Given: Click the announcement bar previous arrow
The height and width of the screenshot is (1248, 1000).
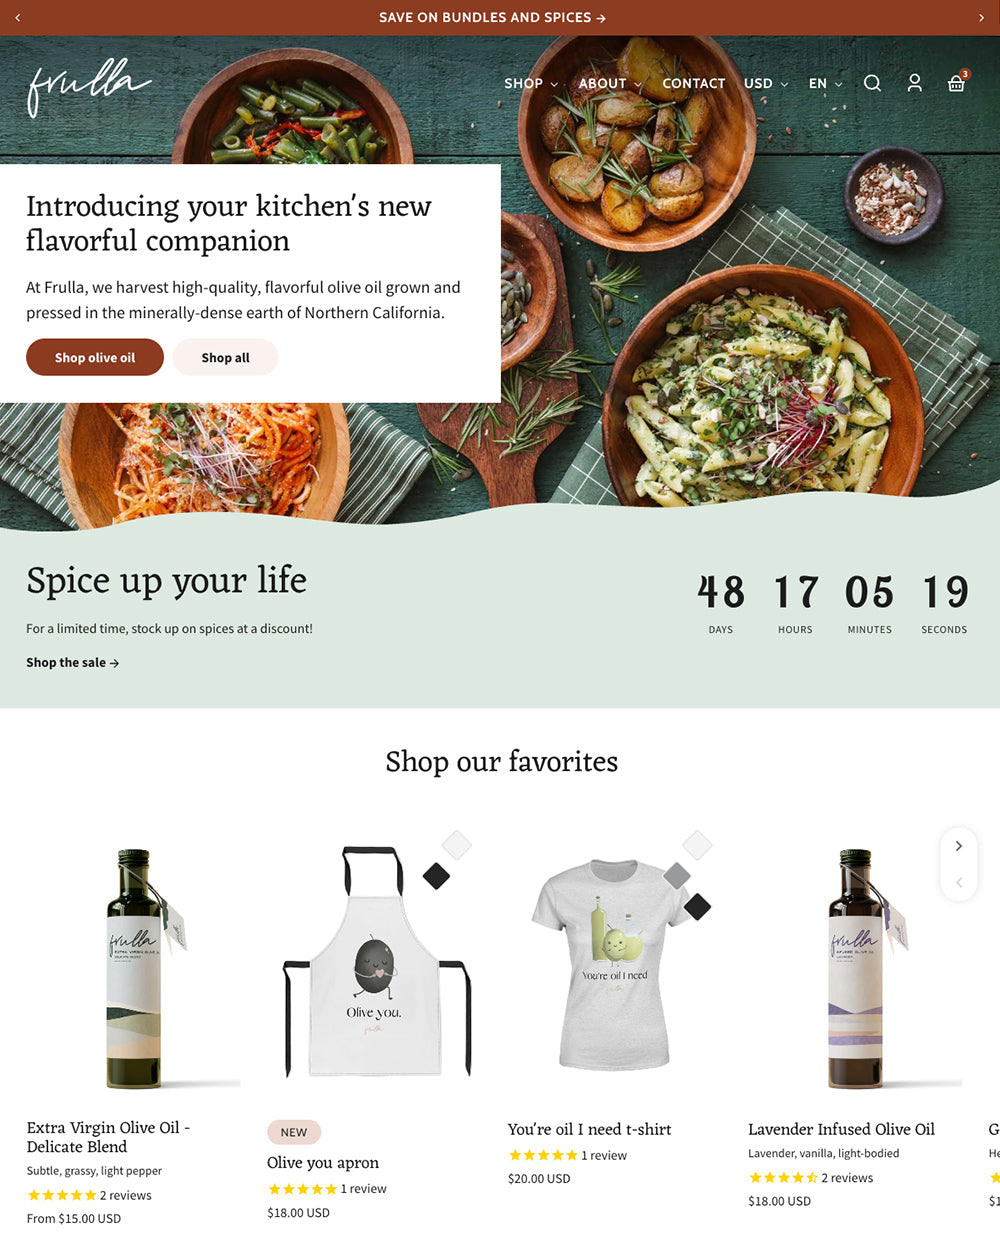Looking at the screenshot, I should coord(18,18).
